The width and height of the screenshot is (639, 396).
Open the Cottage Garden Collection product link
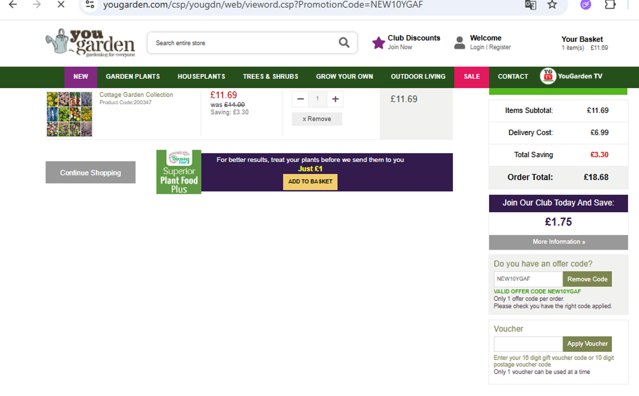click(x=136, y=95)
